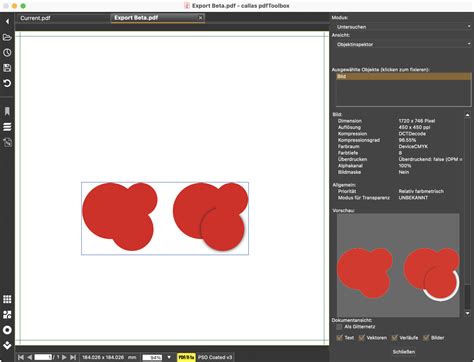Viewport: 474px width, 362px height.
Task: Jump to the last page
Action: pyautogui.click(x=73, y=357)
